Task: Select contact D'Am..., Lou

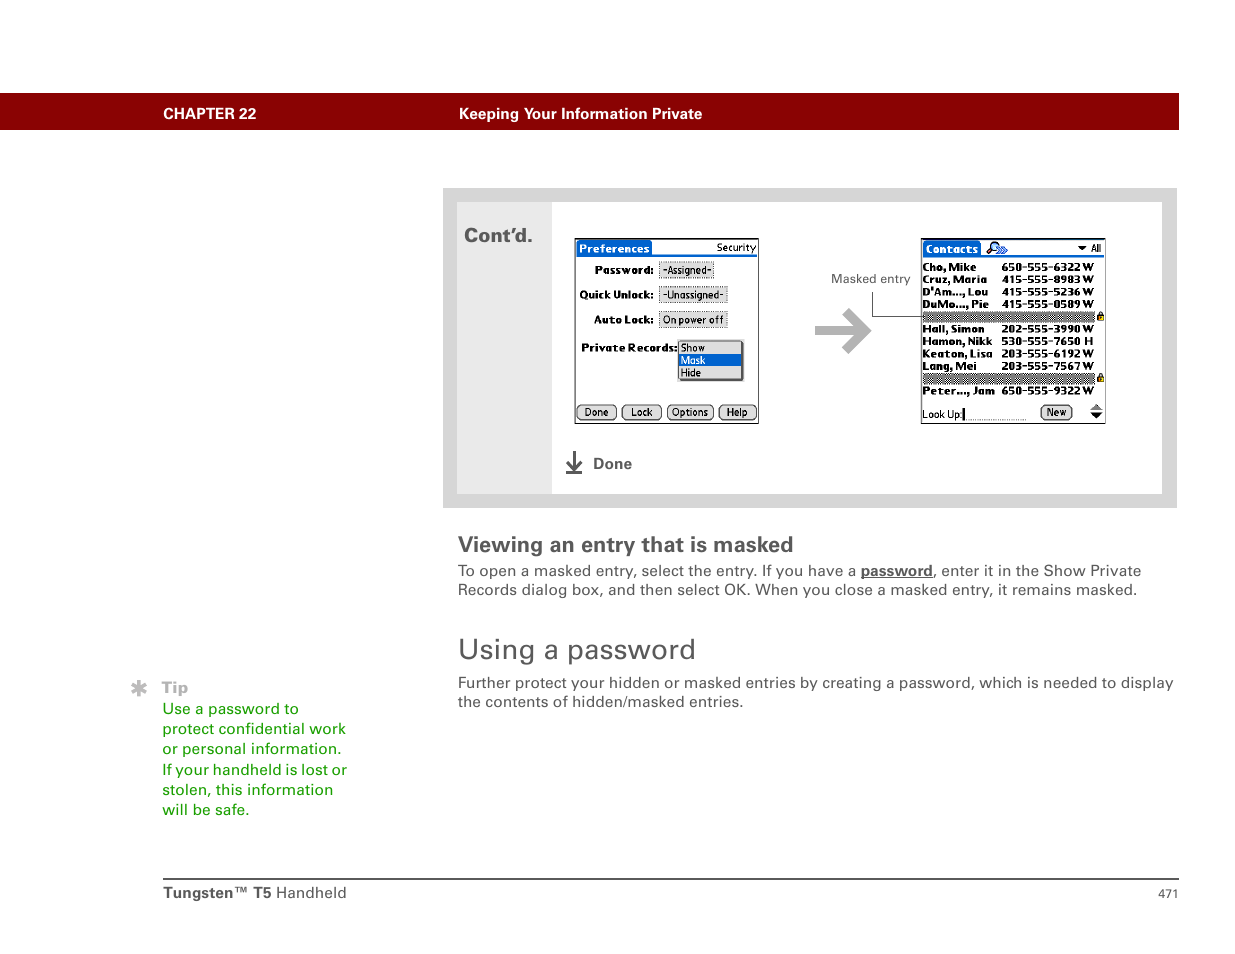Action: [955, 293]
